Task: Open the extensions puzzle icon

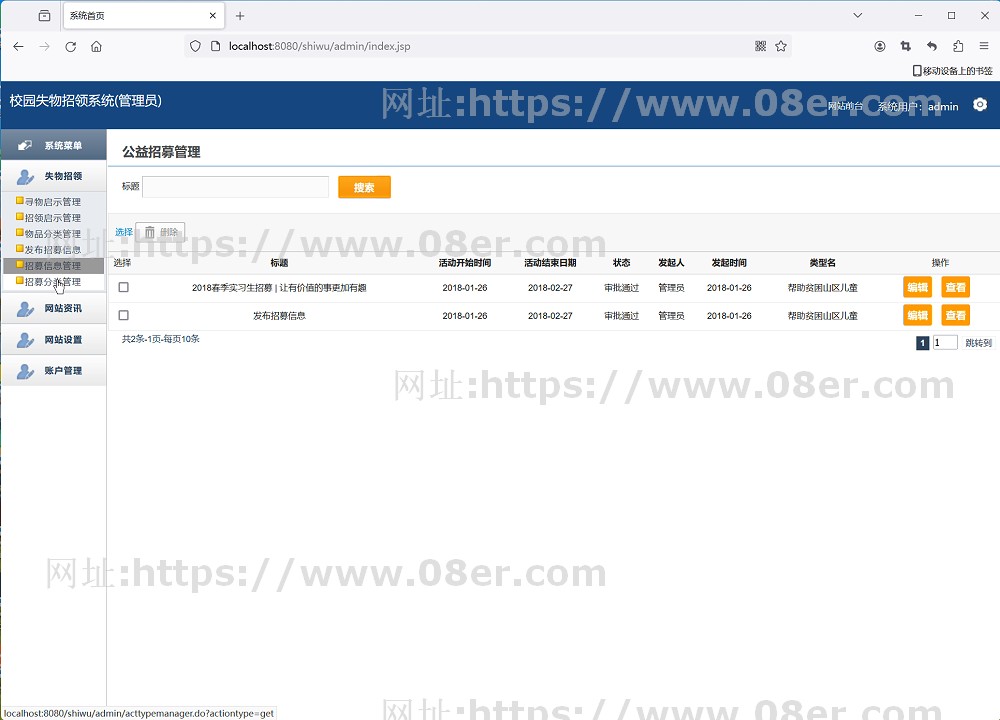Action: coord(958,46)
